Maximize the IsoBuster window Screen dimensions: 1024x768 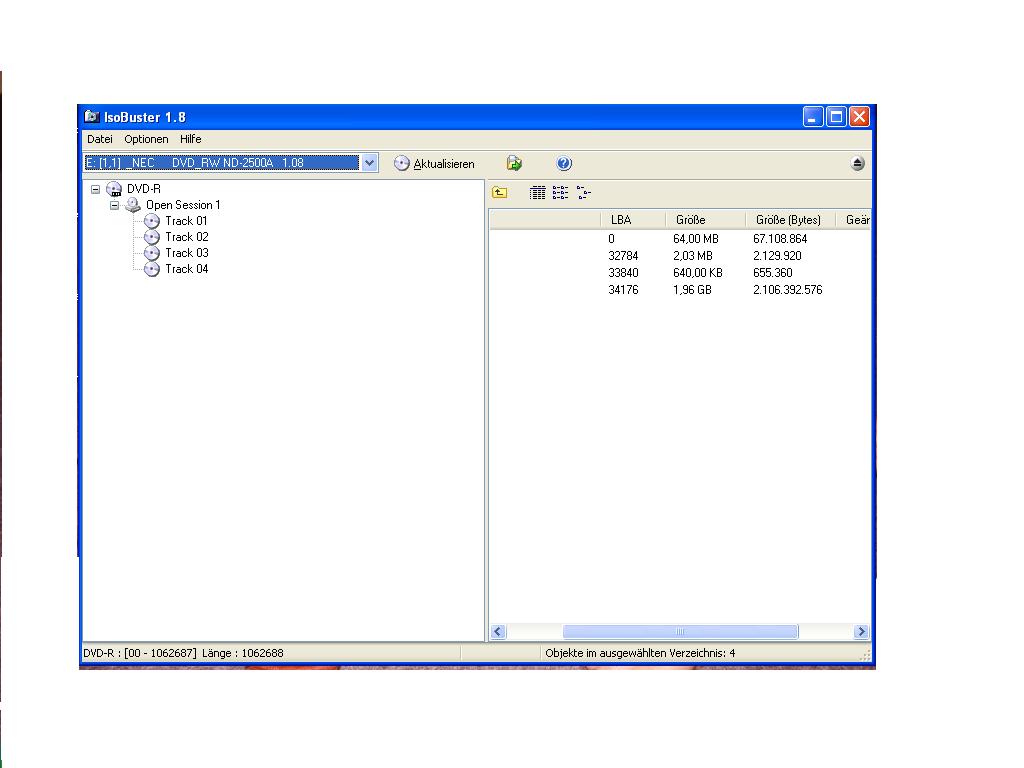pos(837,117)
